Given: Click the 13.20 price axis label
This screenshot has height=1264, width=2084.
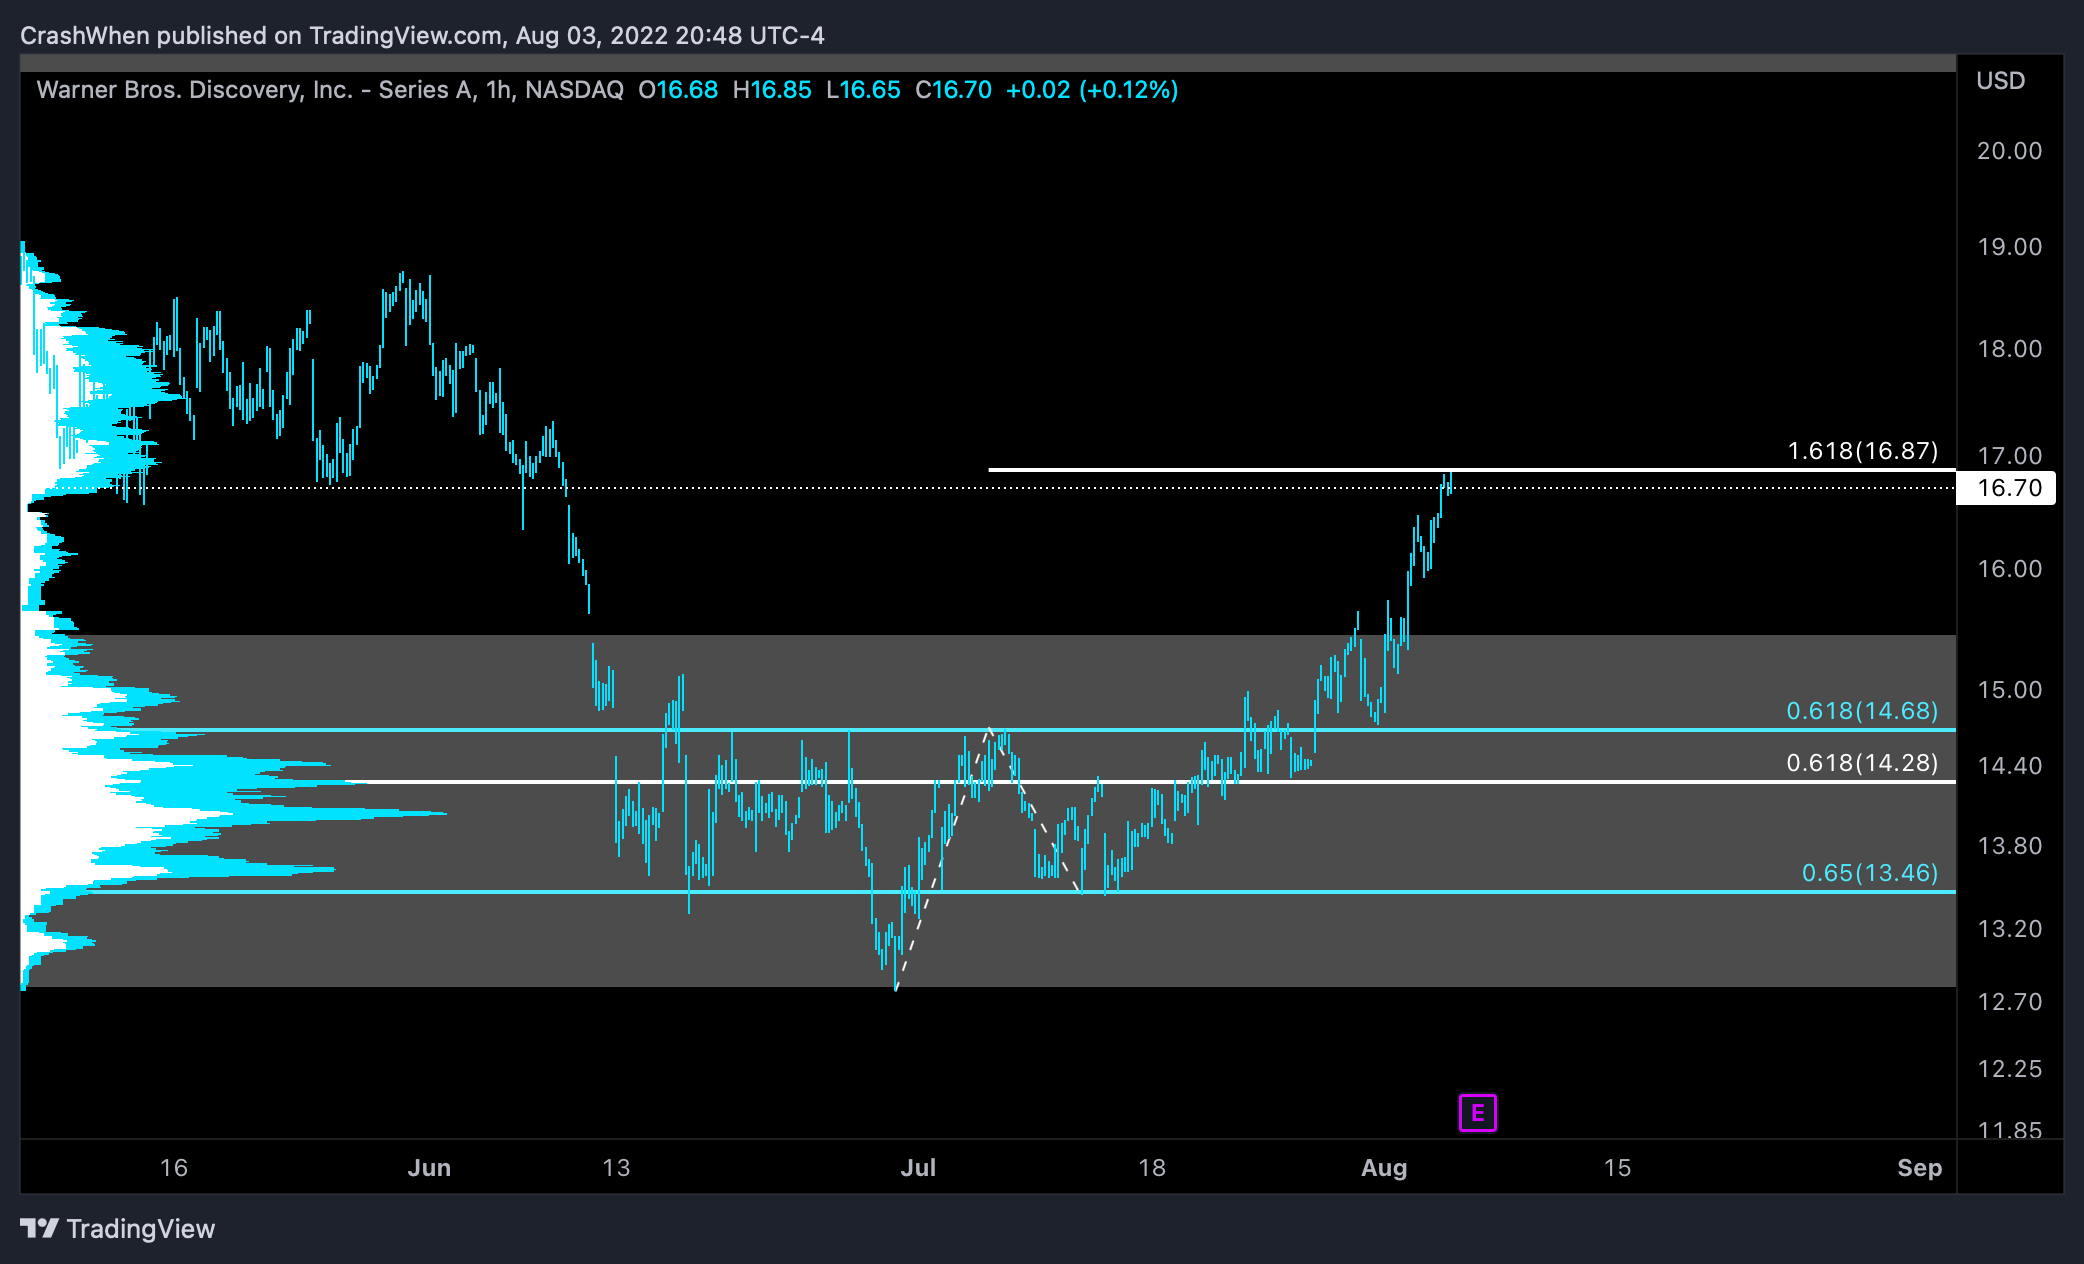Looking at the screenshot, I should coord(2009,929).
